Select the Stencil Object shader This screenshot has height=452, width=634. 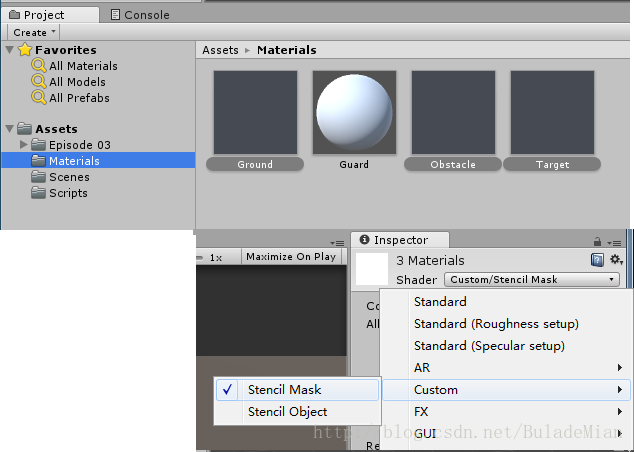click(x=297, y=412)
